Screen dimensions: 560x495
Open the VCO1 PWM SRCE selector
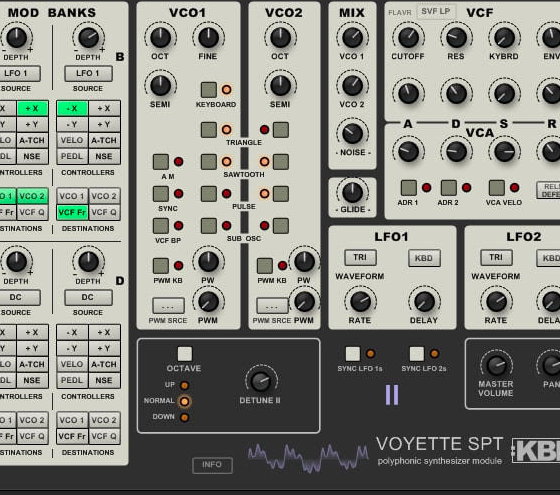point(168,306)
